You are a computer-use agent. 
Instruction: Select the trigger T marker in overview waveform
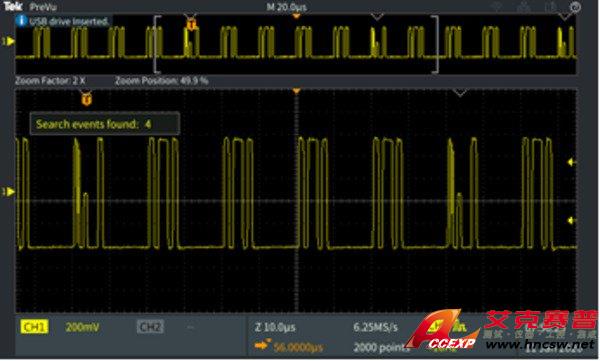tap(192, 25)
